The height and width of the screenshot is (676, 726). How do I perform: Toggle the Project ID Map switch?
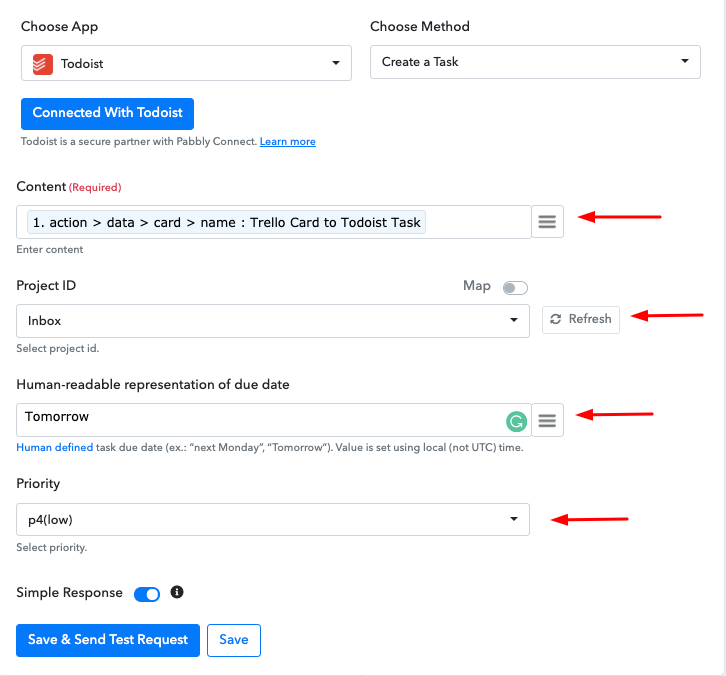tap(515, 288)
